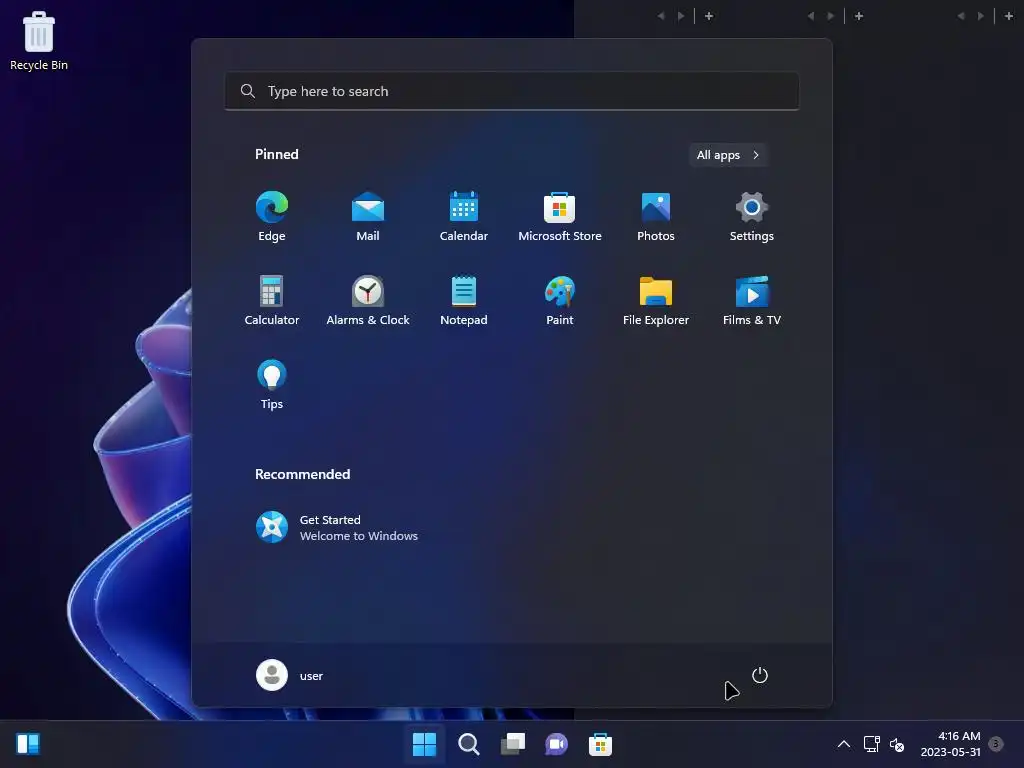Open Settings from the Start menu
Viewport: 1024px width, 768px height.
[752, 217]
